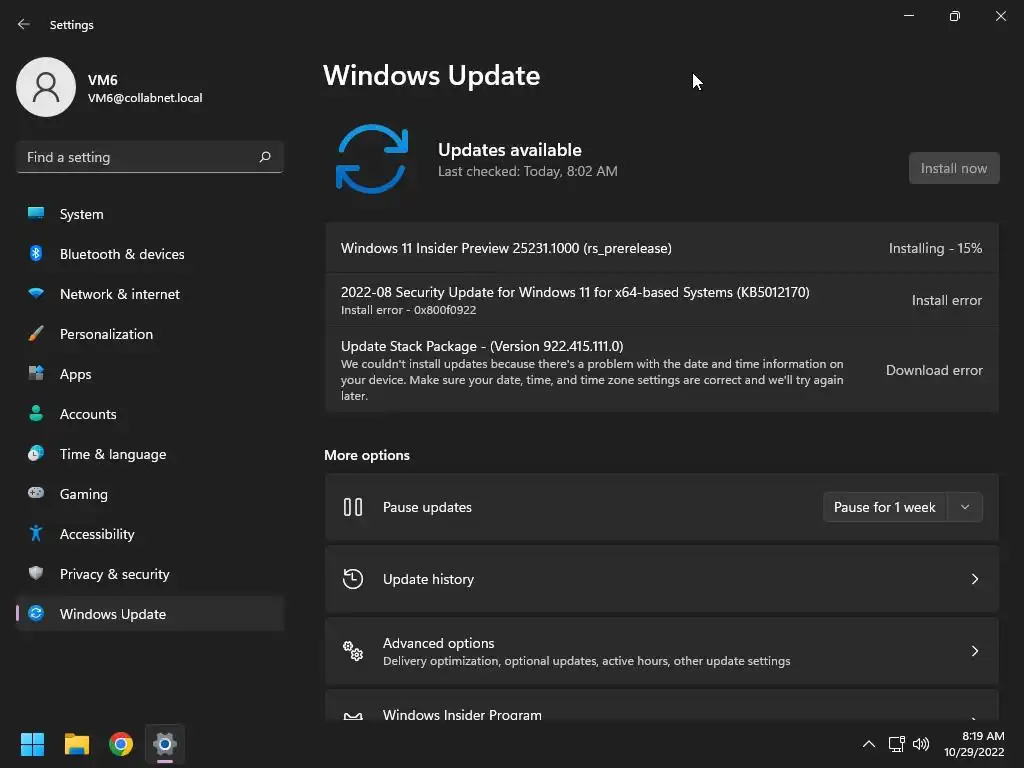The width and height of the screenshot is (1024, 768).
Task: Click the Apps icon in sidebar
Action: click(x=36, y=374)
